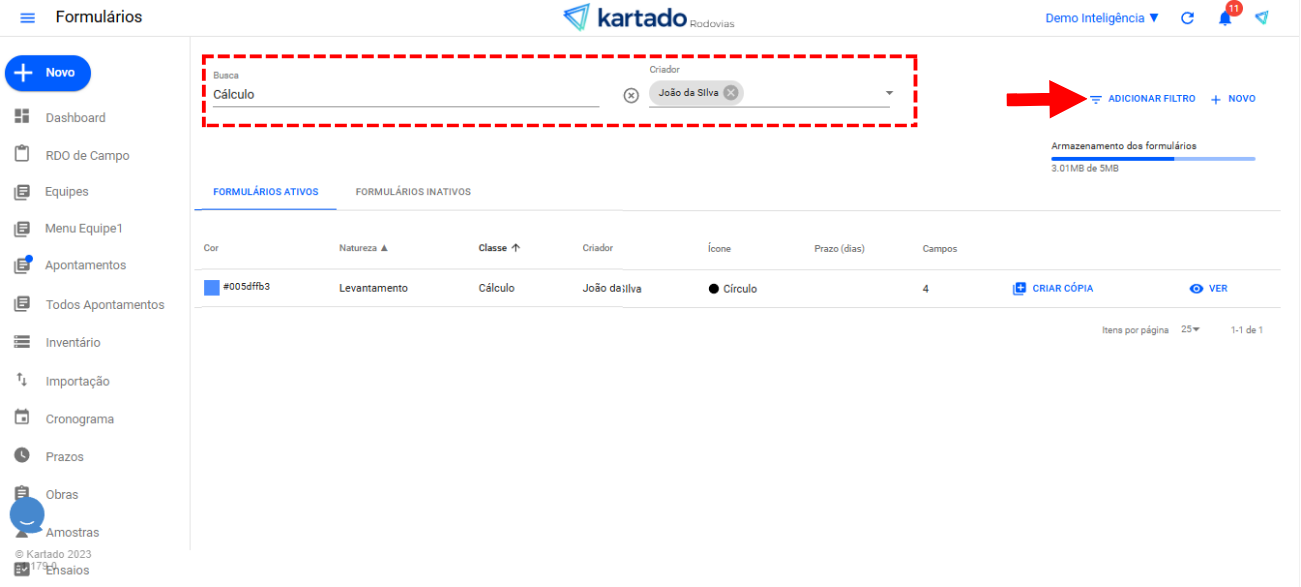Open notifications bell with 11 badge
This screenshot has width=1301, height=587.
pyautogui.click(x=1225, y=18)
